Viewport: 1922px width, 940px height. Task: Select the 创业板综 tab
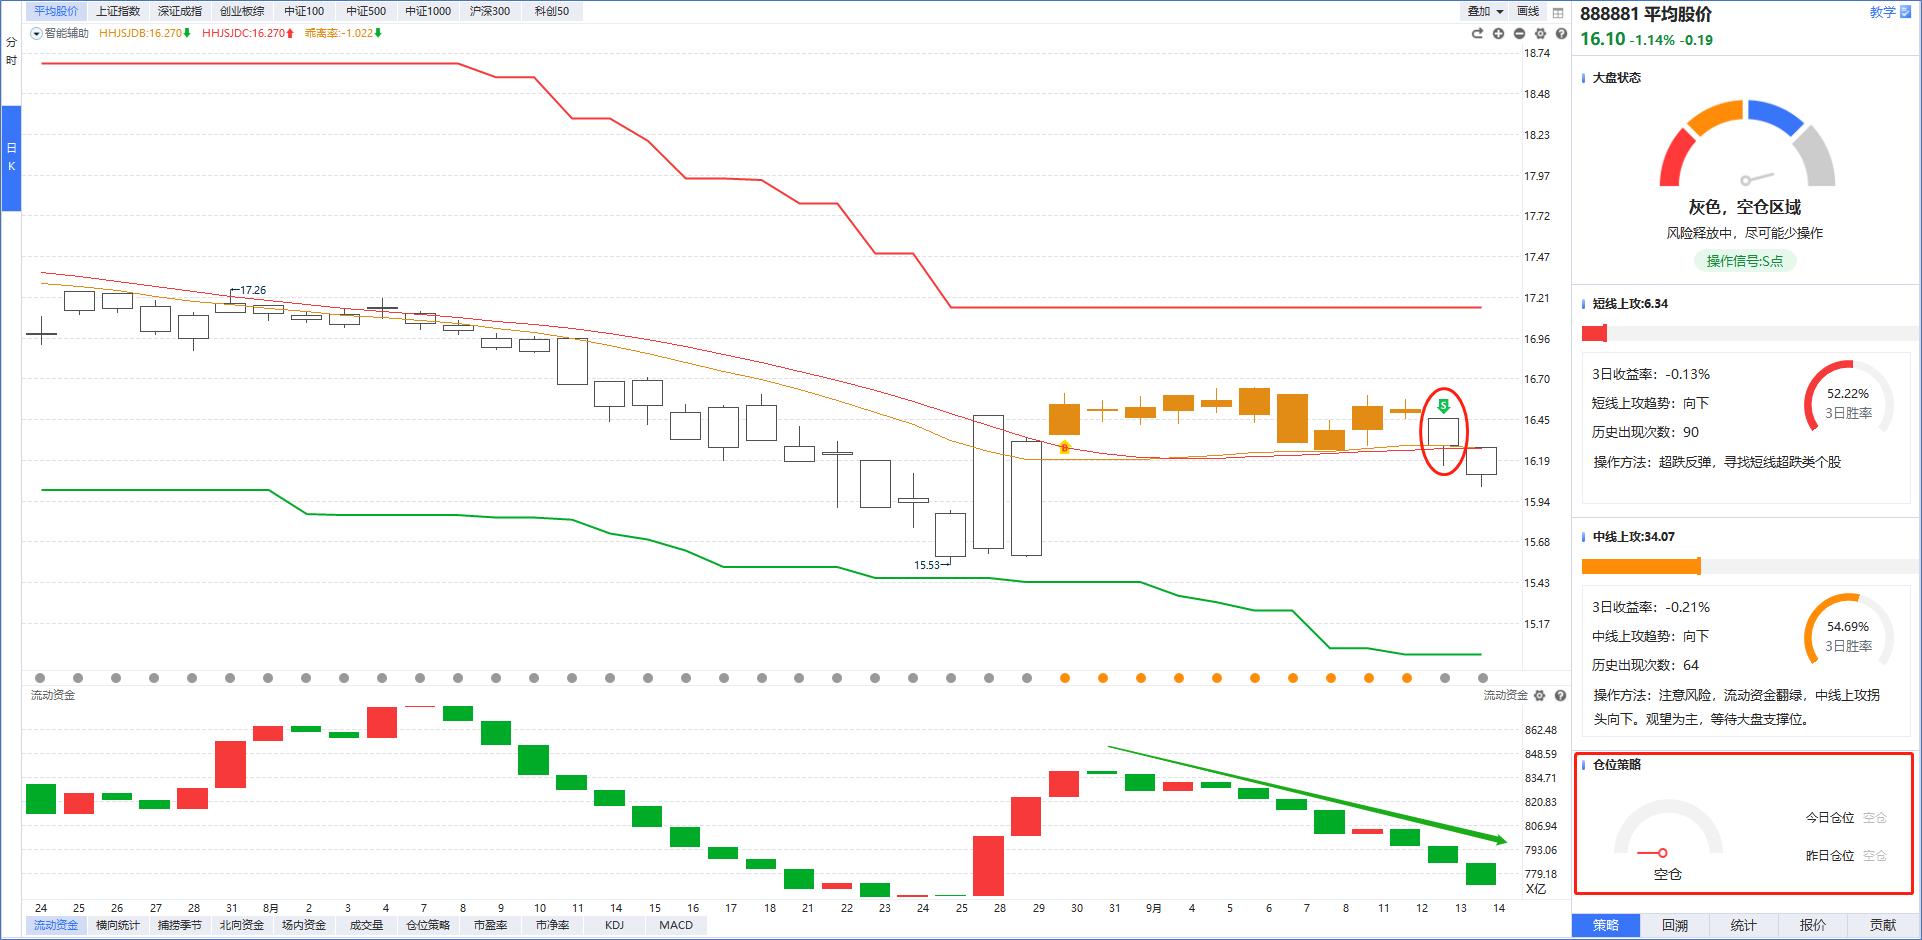point(242,11)
